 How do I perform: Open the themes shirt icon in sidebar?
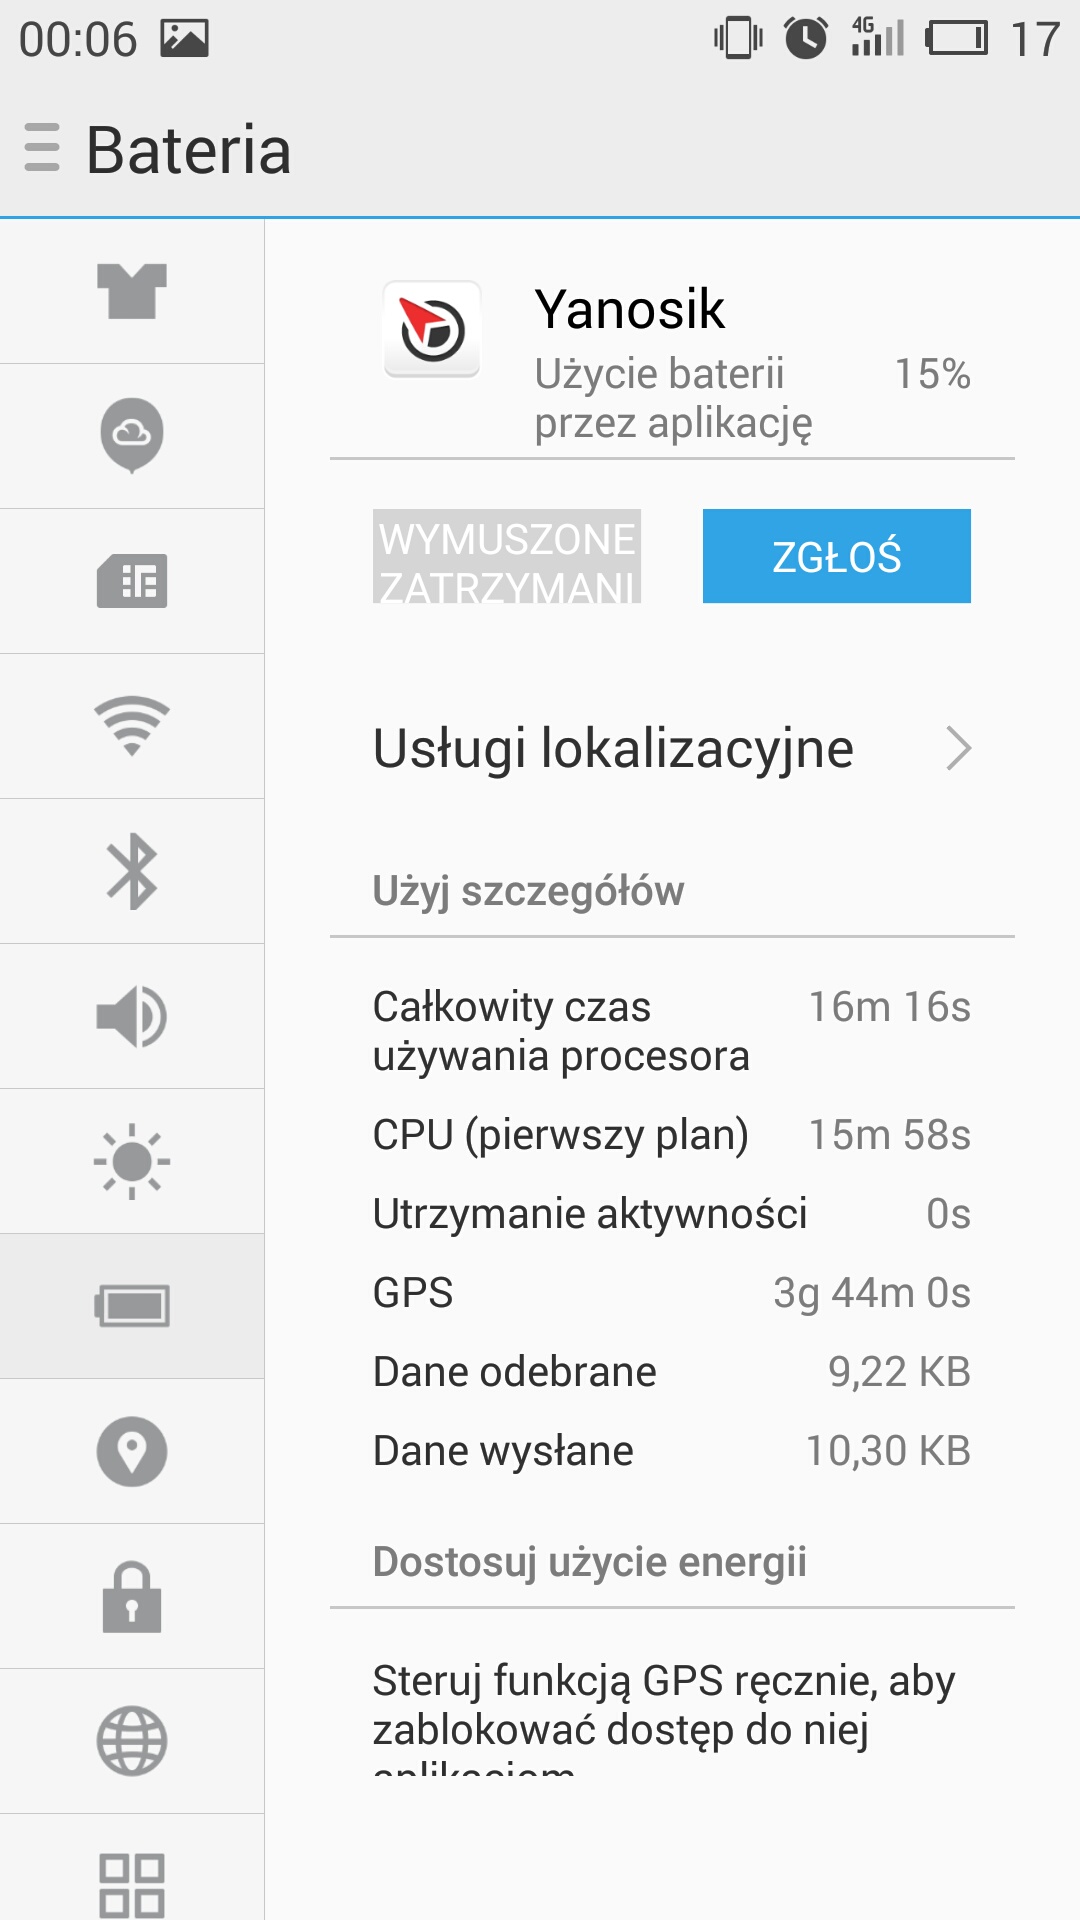132,291
